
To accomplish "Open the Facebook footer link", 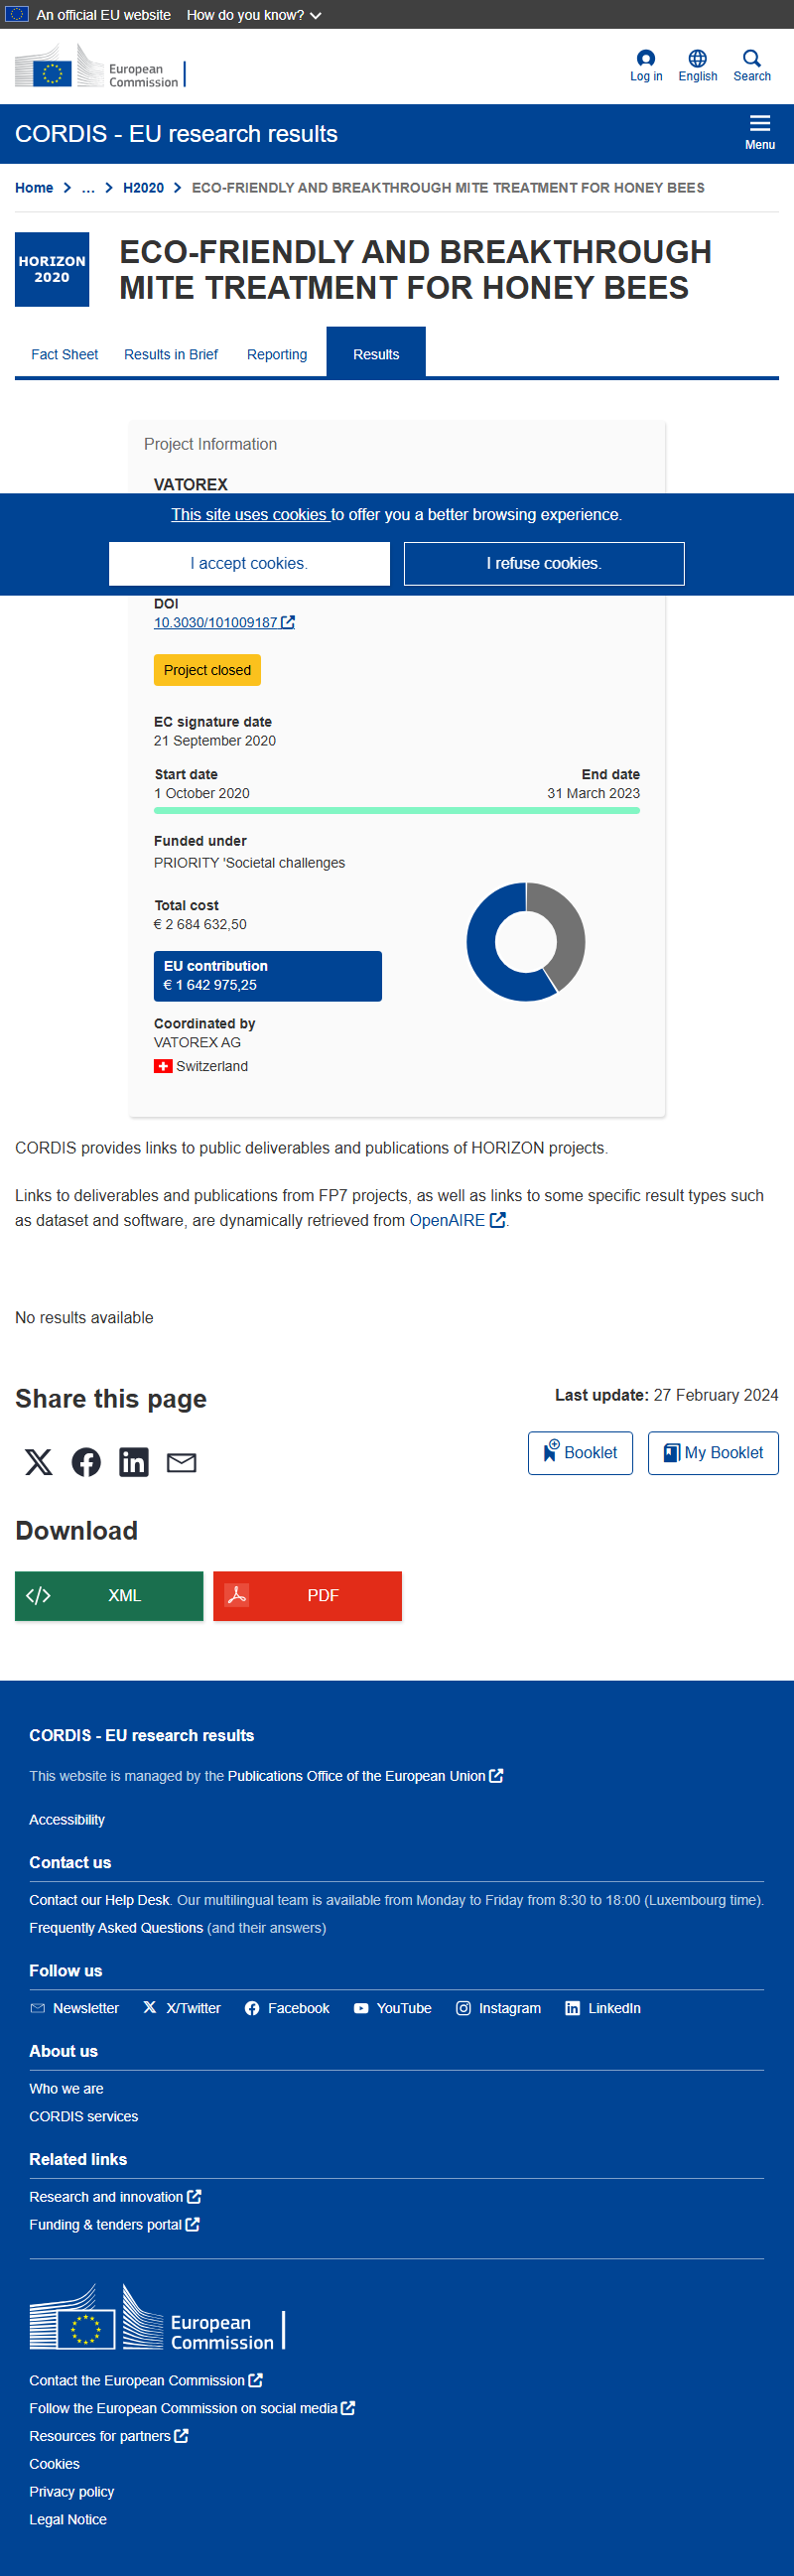I will click(287, 2007).
